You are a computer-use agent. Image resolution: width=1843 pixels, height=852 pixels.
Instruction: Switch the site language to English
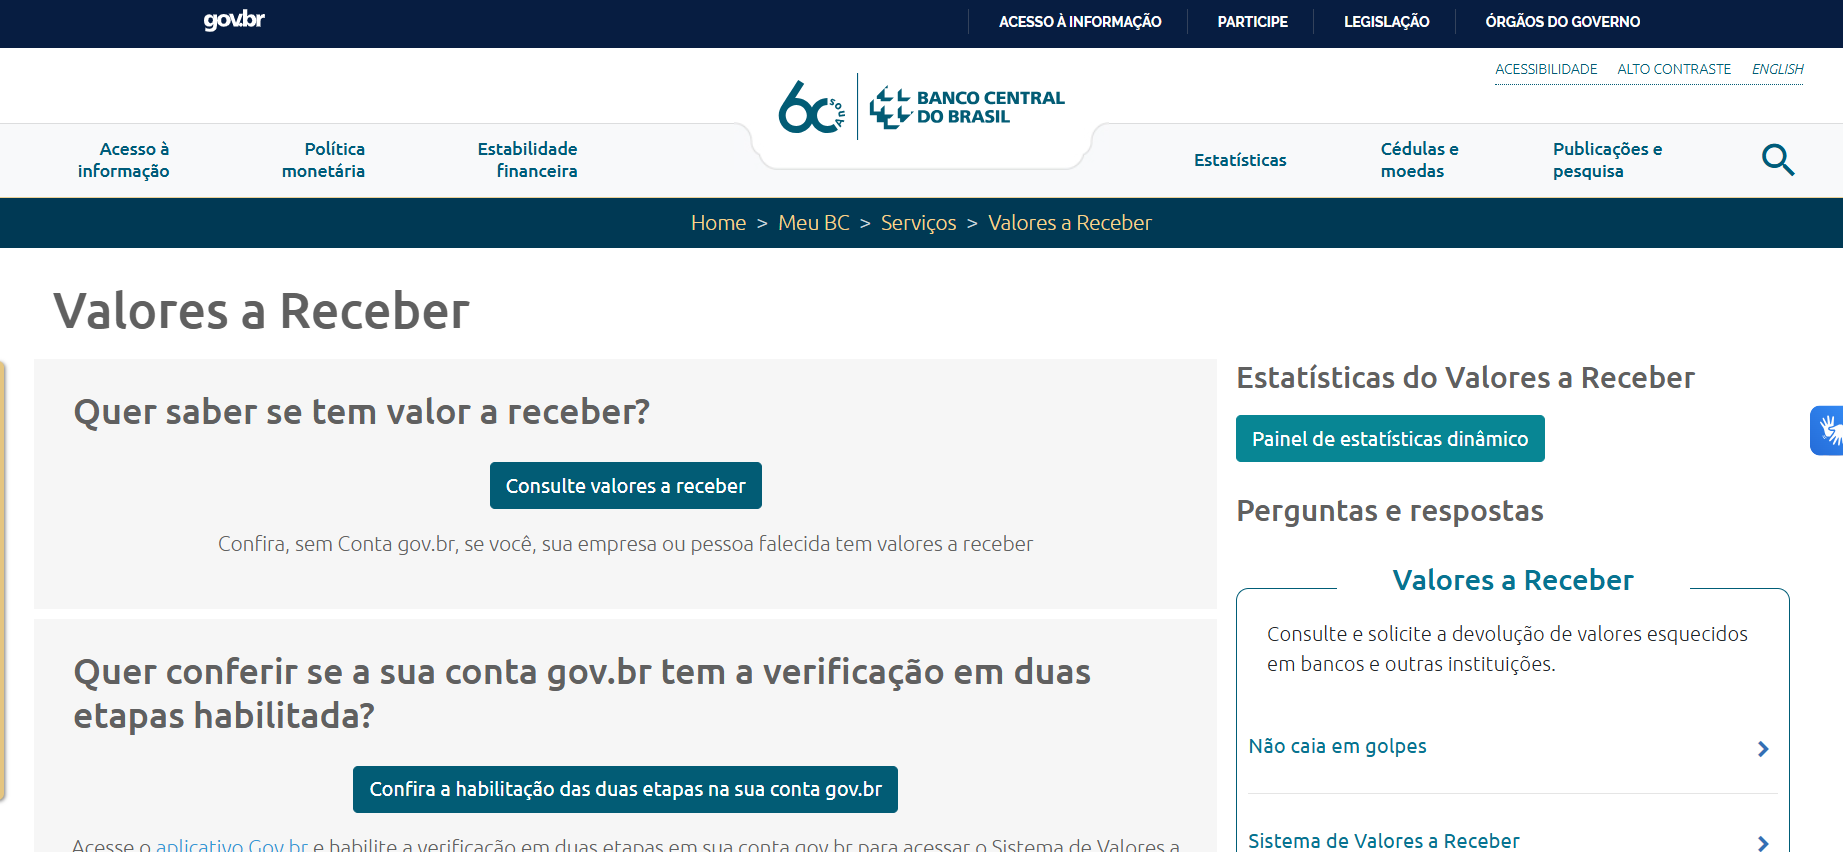1777,69
